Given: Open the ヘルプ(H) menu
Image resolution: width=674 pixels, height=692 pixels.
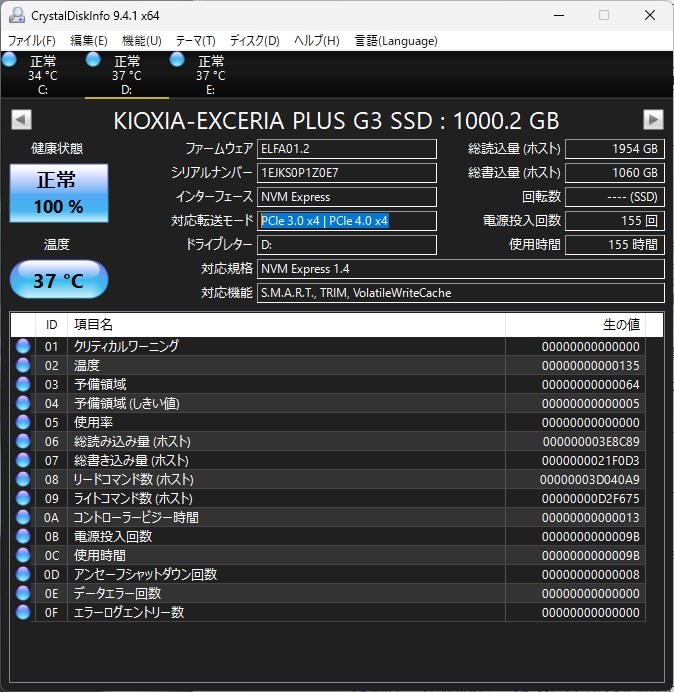Looking at the screenshot, I should pos(317,41).
